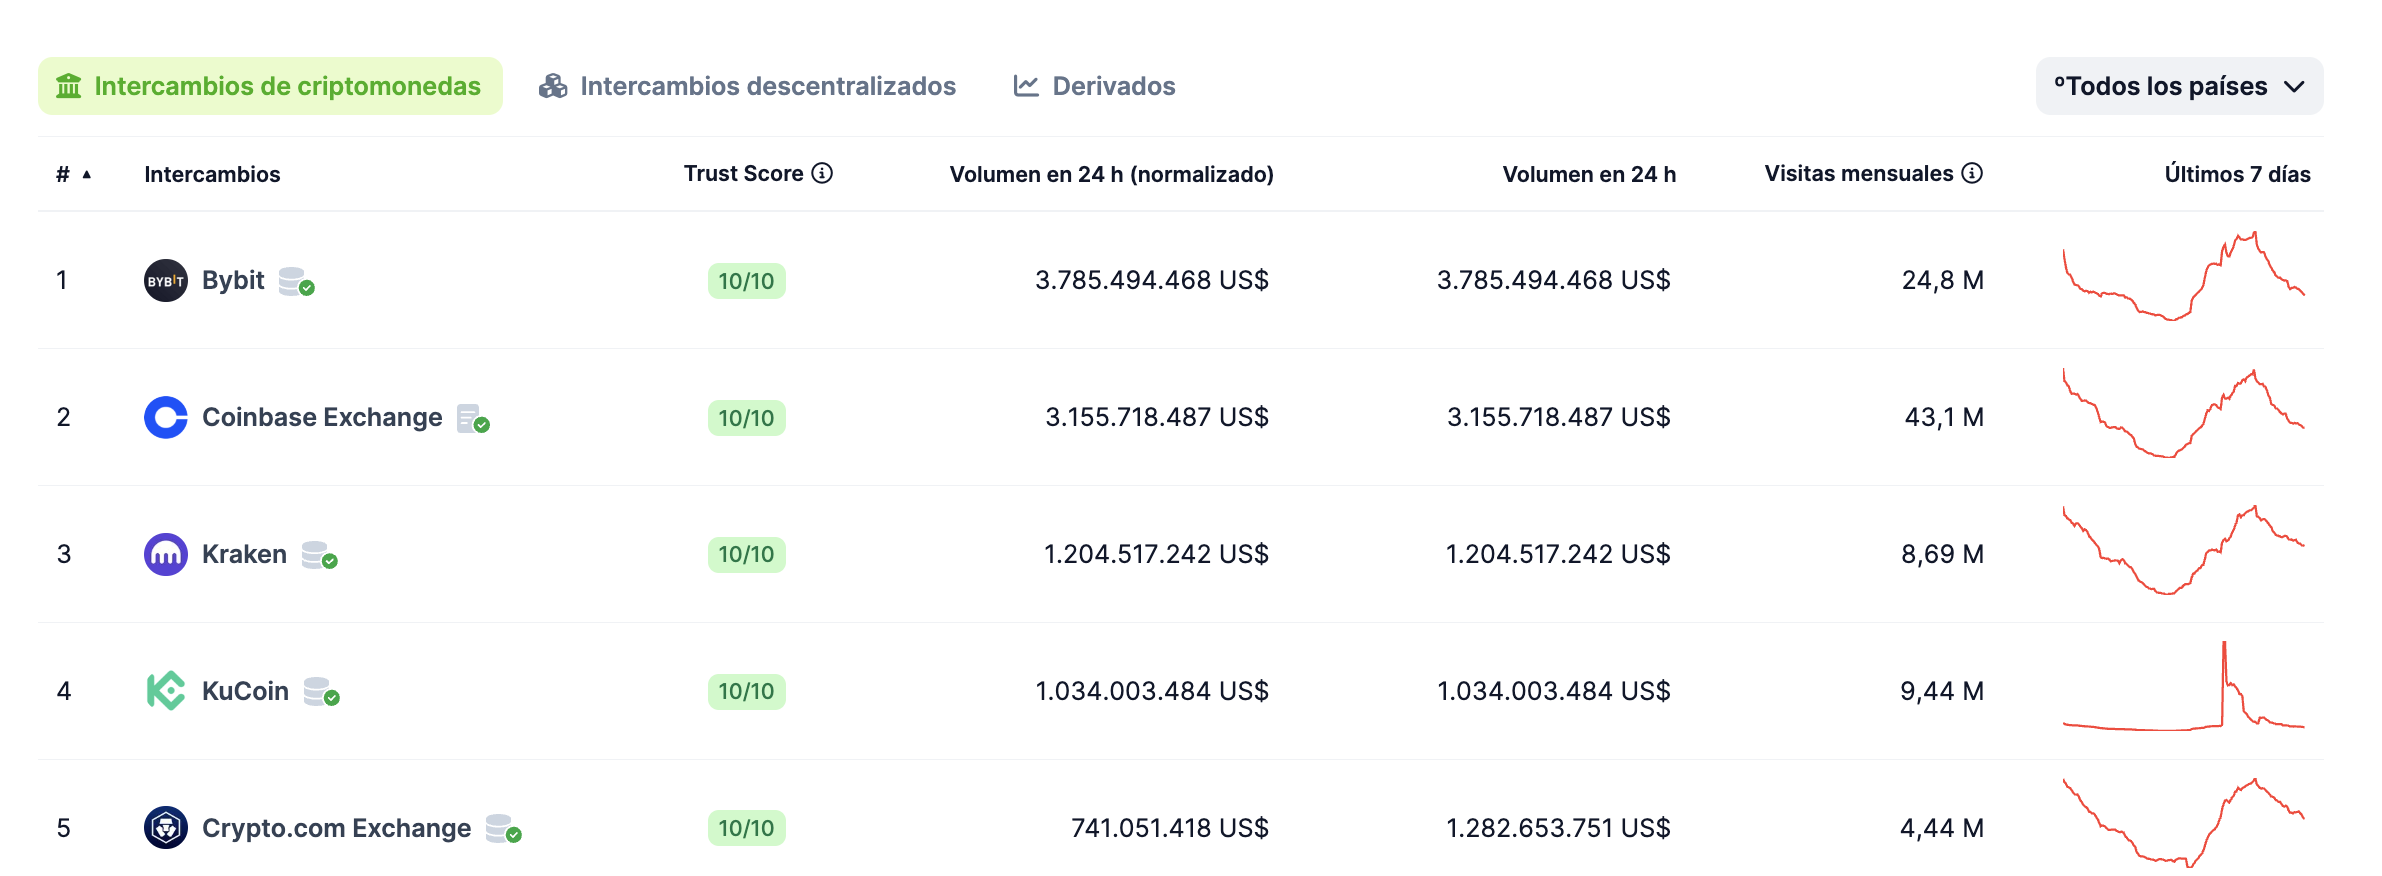
Task: Click the reserves badge next to Crypto.com Exchange
Action: click(503, 829)
